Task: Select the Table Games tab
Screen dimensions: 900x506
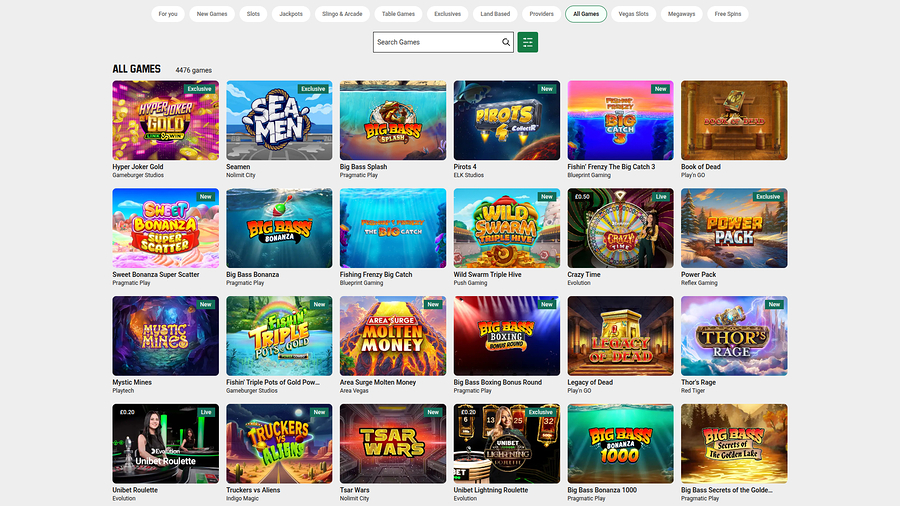Action: pos(398,14)
